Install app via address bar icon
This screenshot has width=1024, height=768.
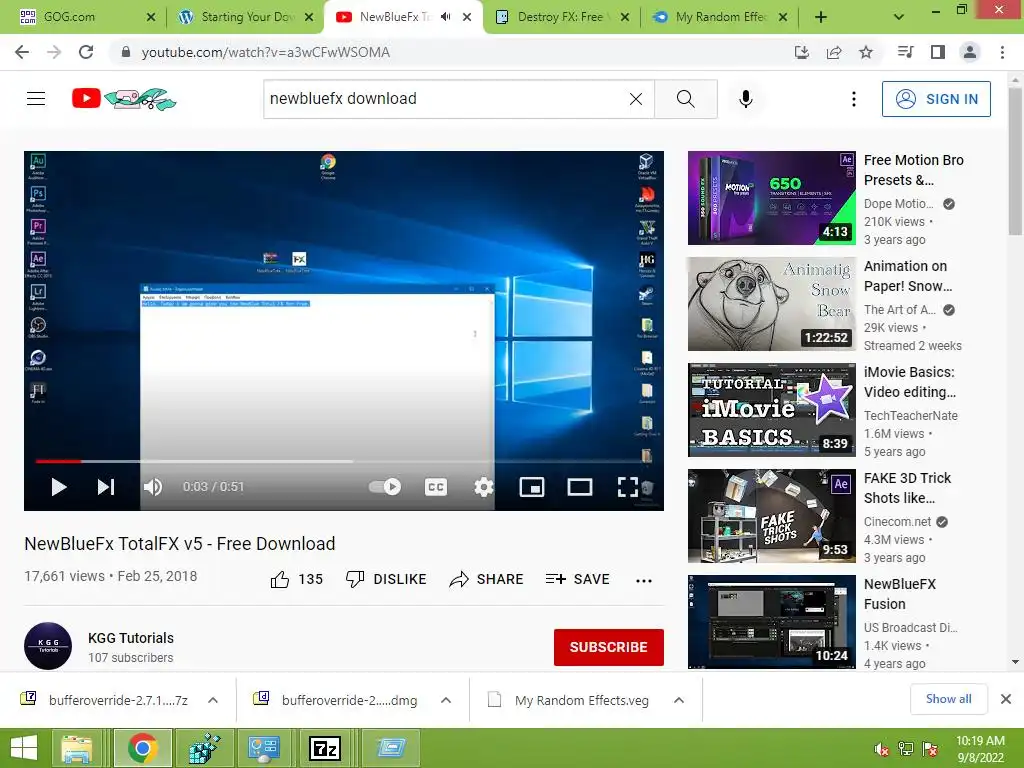pyautogui.click(x=801, y=52)
